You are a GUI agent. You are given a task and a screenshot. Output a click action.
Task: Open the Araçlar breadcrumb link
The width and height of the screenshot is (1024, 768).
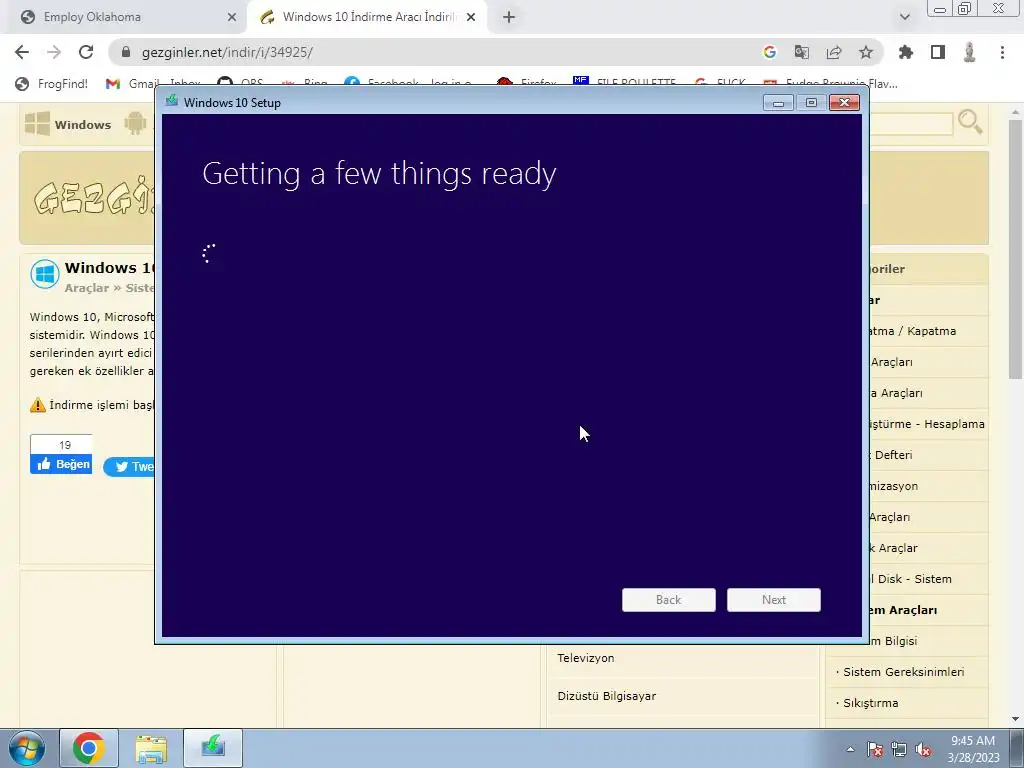[87, 288]
